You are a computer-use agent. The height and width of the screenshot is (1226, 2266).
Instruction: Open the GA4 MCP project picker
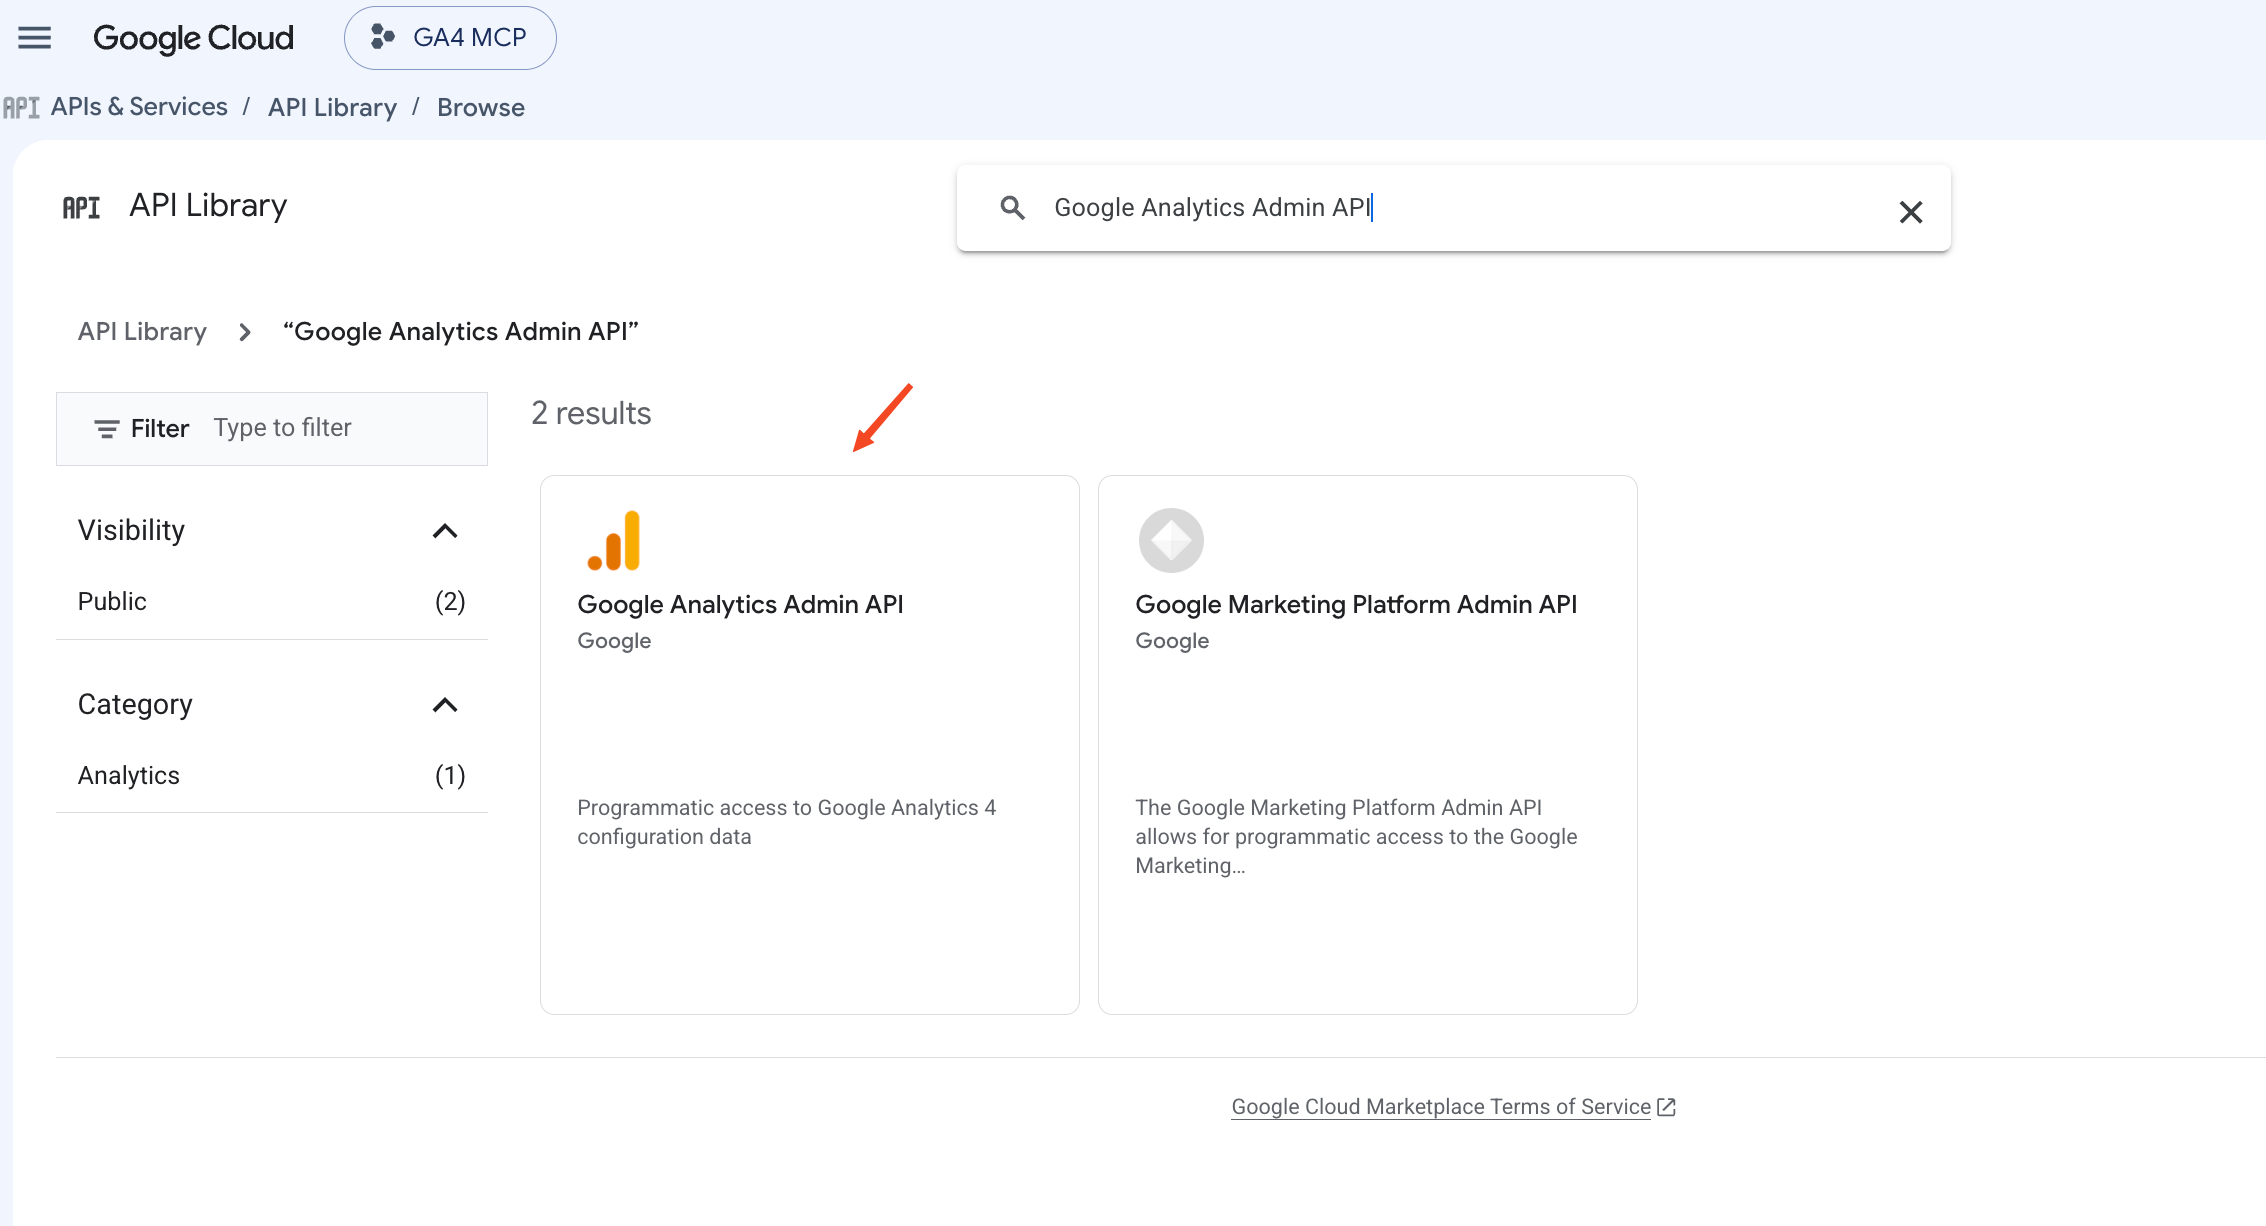[x=450, y=38]
